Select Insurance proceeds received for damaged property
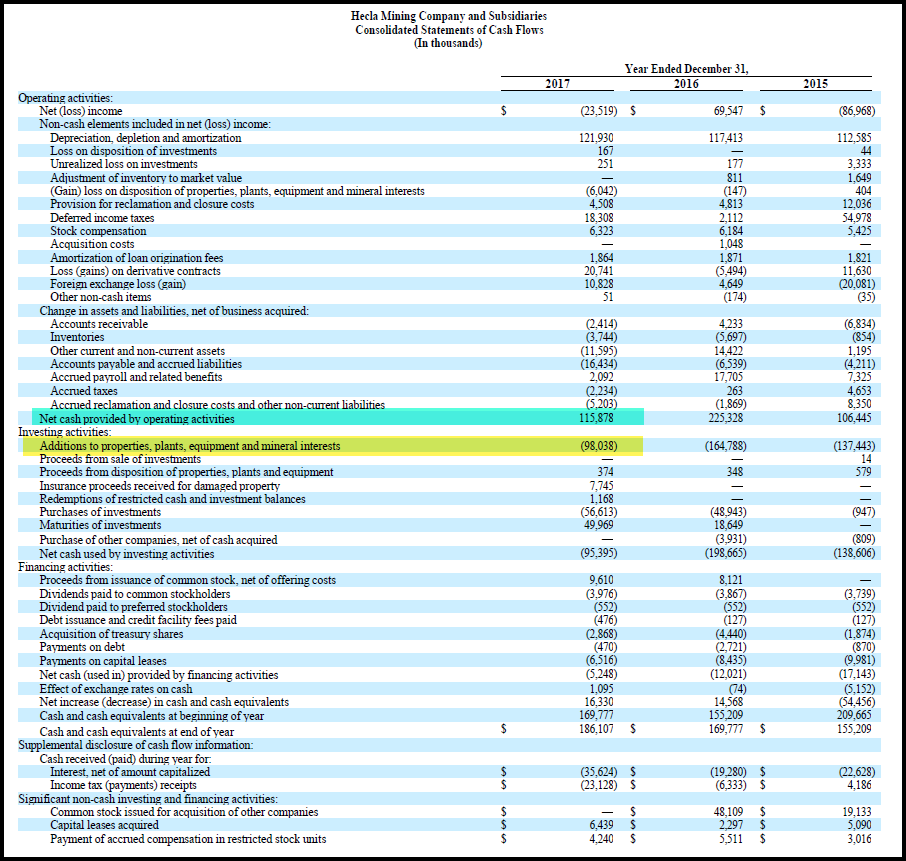 click(x=159, y=486)
